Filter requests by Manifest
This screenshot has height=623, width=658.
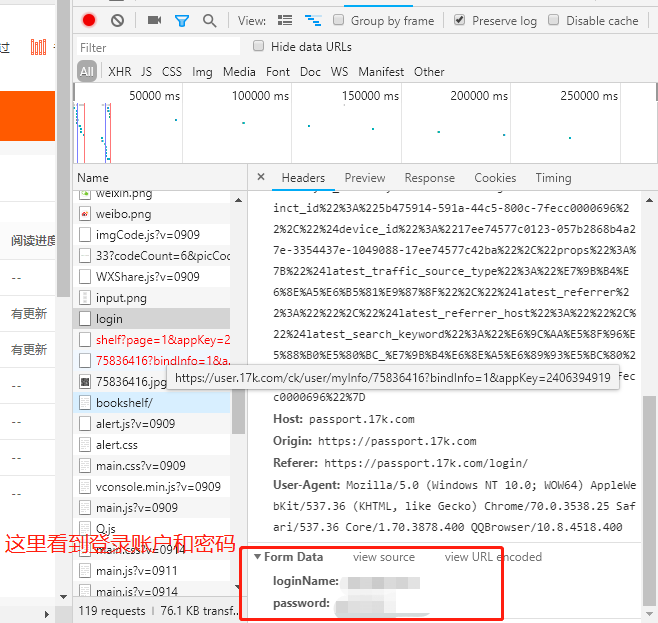click(x=381, y=72)
